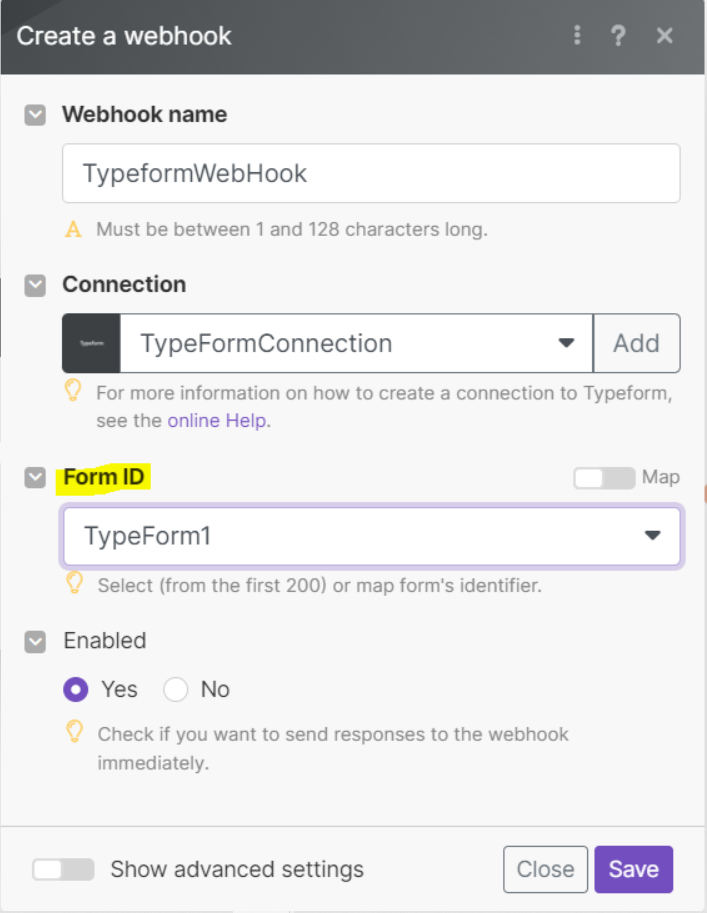The width and height of the screenshot is (707, 913).
Task: Click the Close button
Action: tap(545, 869)
